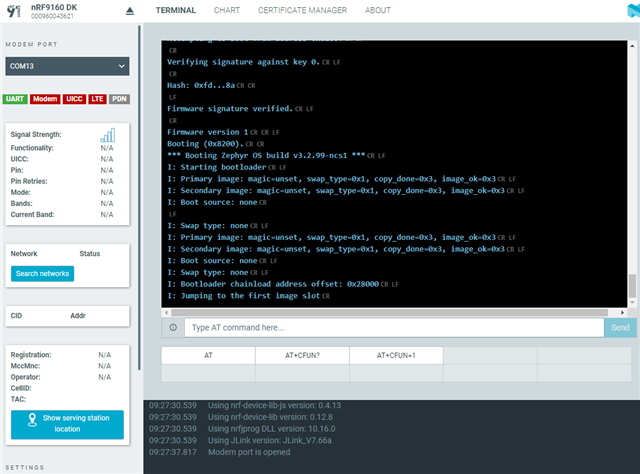Click the command history clock icon
The image size is (640, 474).
click(x=173, y=327)
